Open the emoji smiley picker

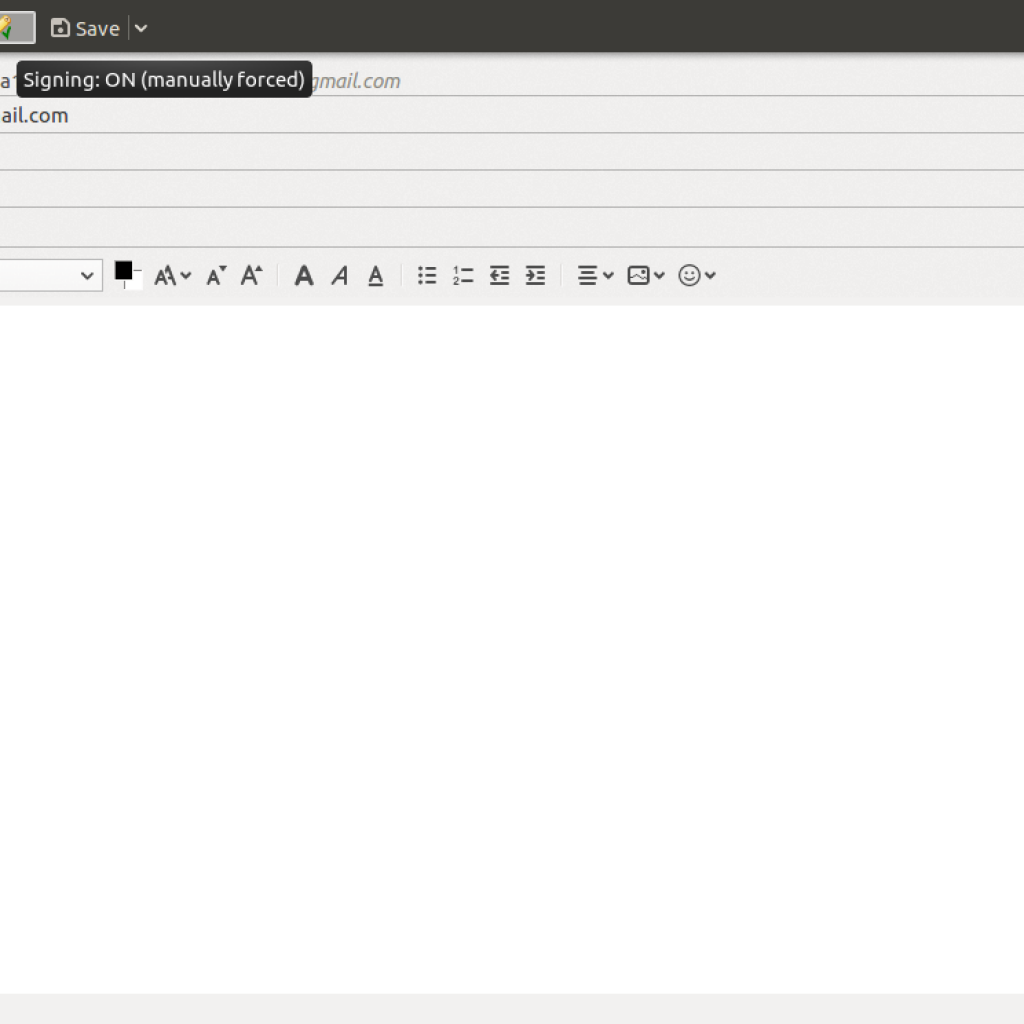click(x=696, y=276)
